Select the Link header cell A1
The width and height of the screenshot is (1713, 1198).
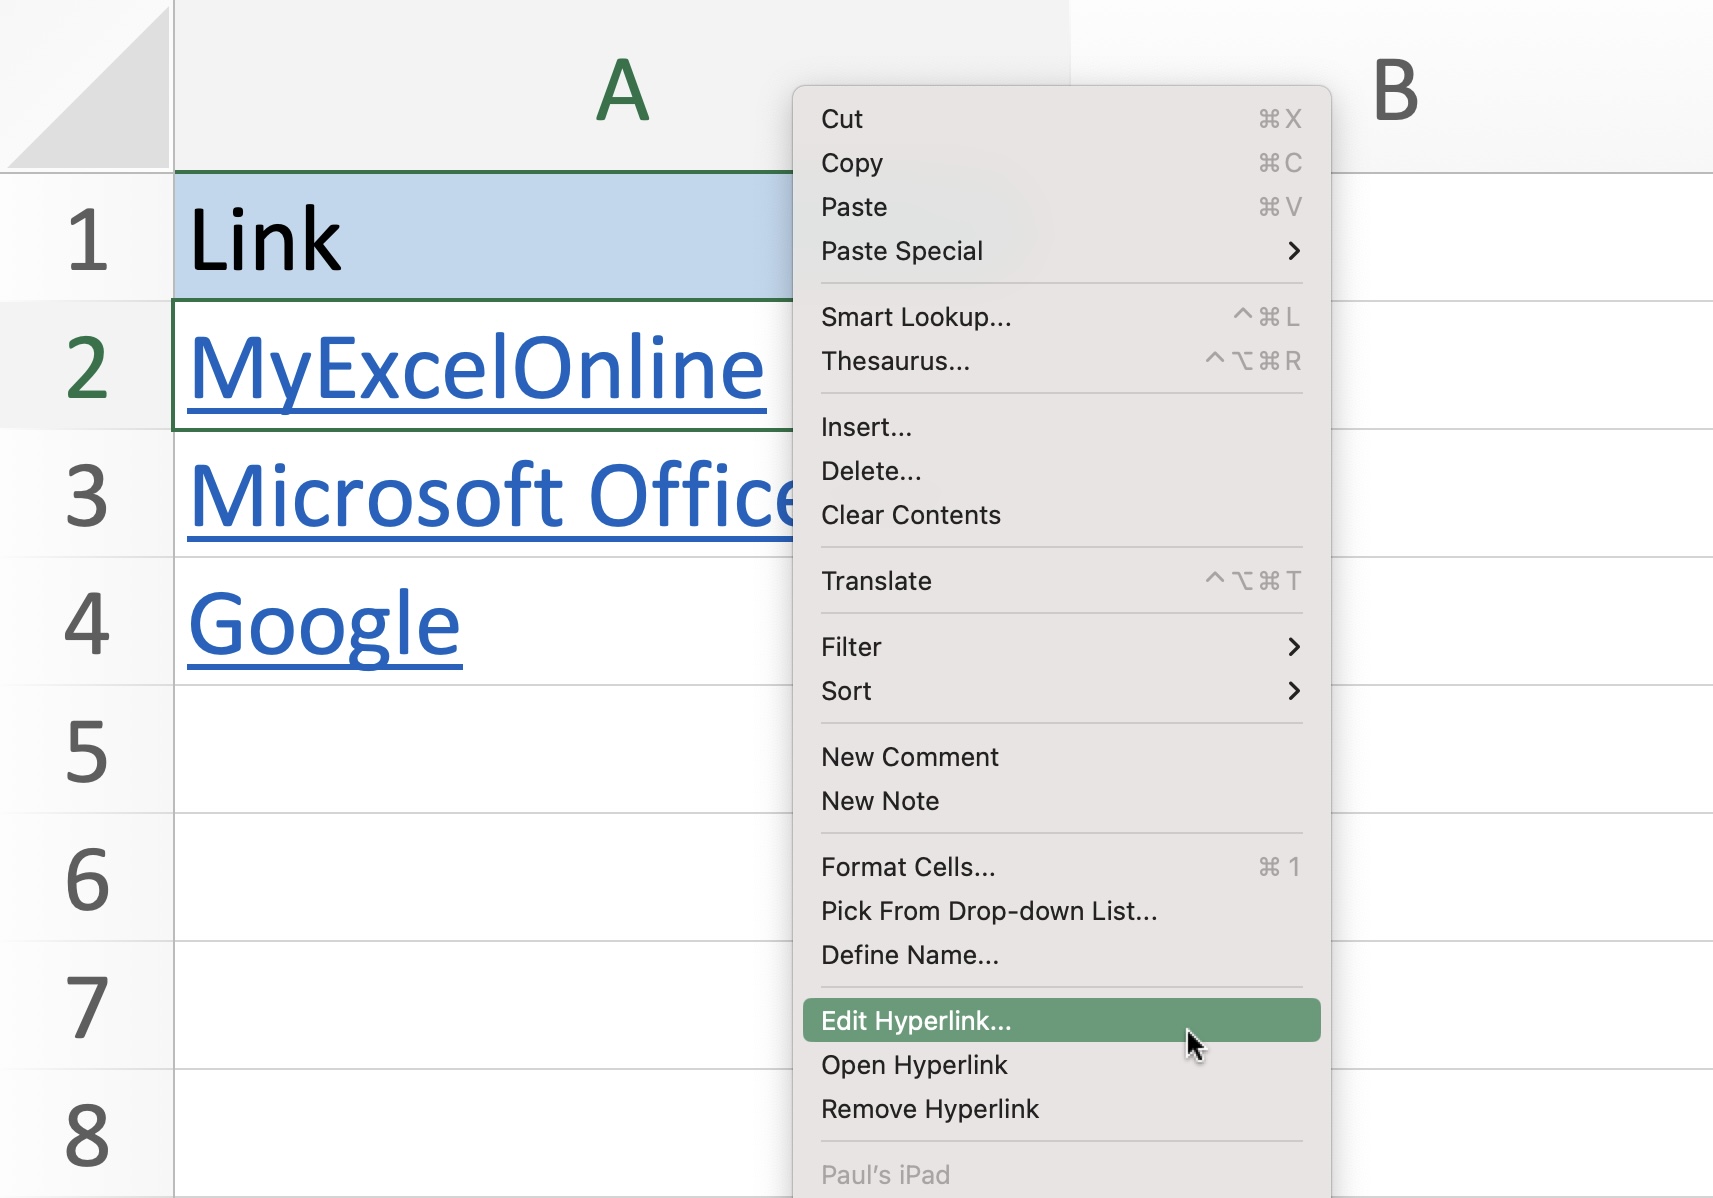coord(483,238)
